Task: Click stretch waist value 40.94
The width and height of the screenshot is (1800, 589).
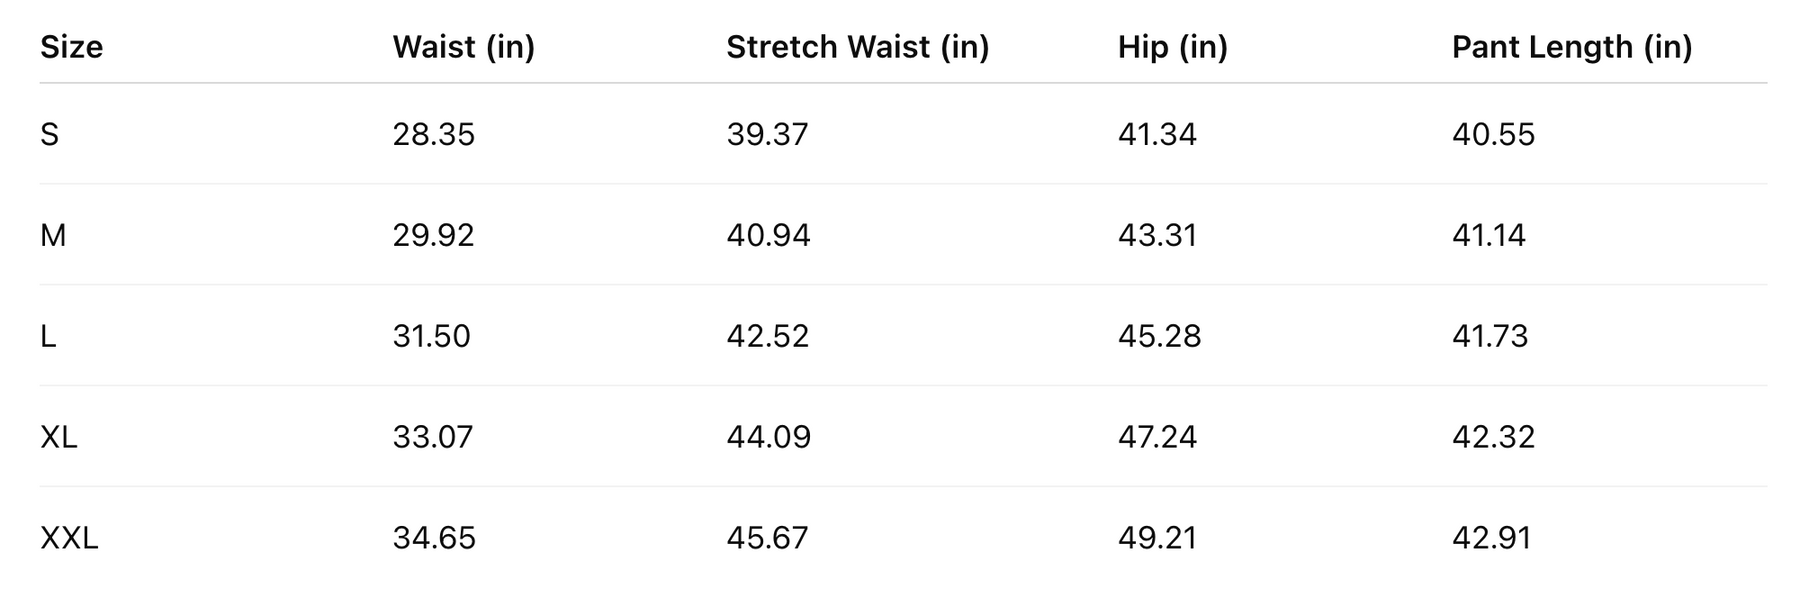Action: click(768, 235)
